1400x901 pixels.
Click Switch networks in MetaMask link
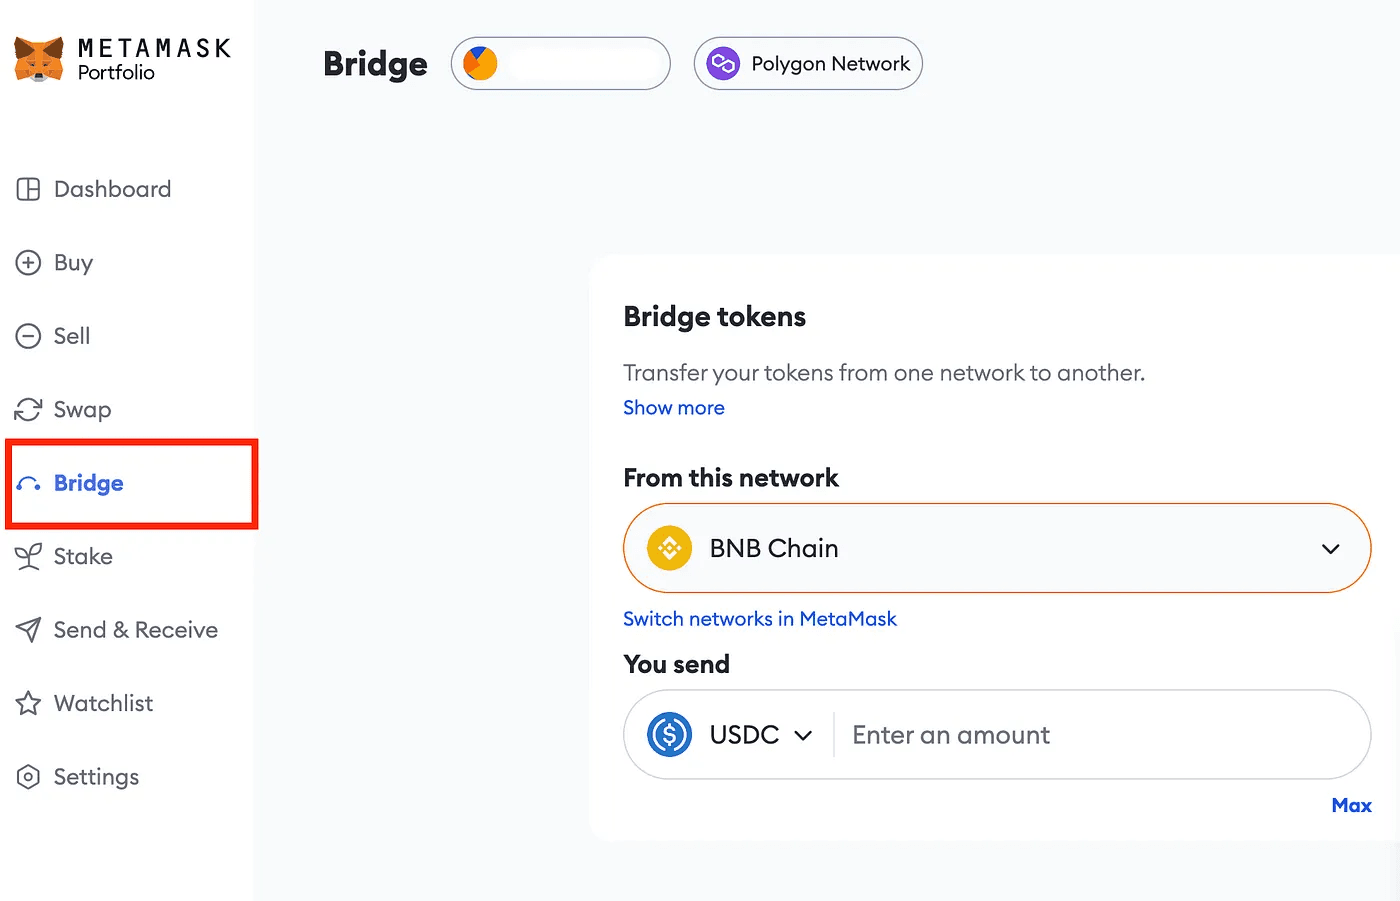[760, 619]
